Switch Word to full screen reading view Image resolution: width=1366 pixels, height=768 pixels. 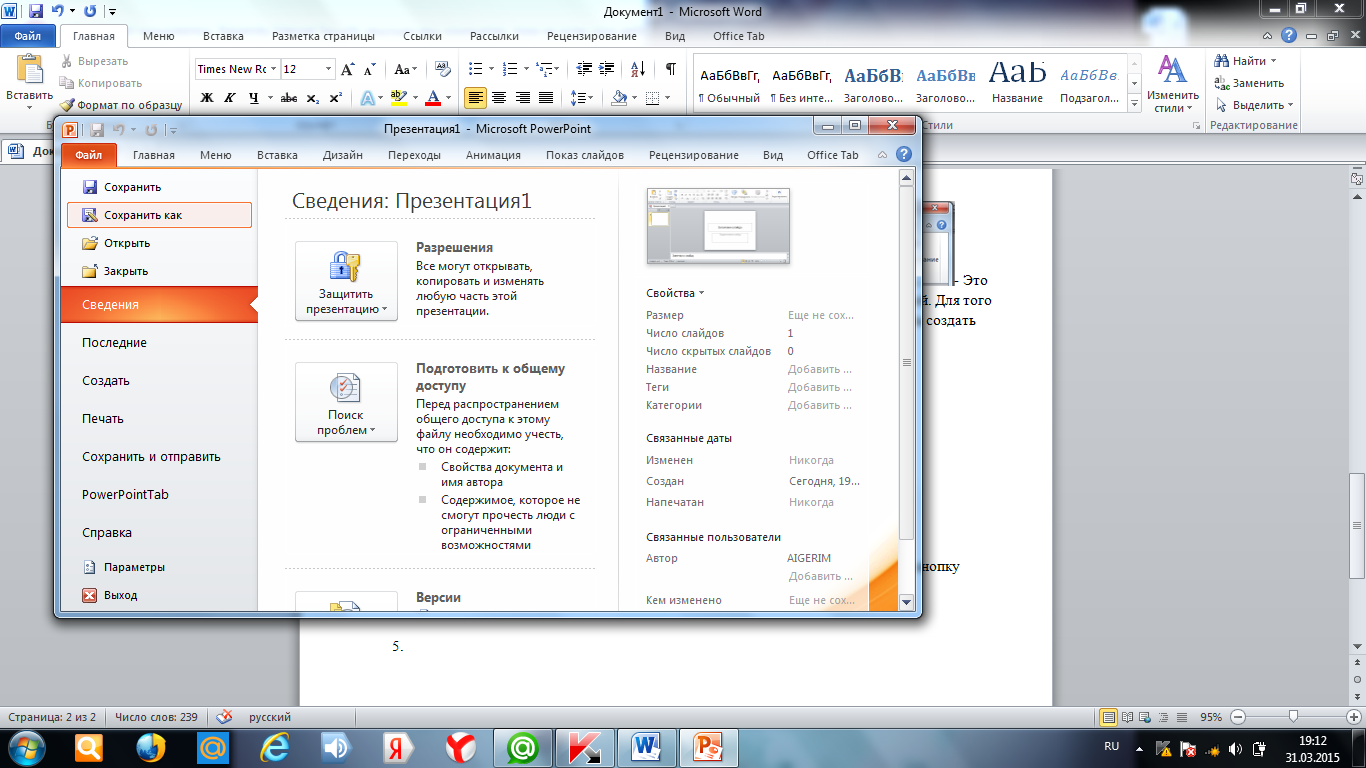click(x=1128, y=717)
